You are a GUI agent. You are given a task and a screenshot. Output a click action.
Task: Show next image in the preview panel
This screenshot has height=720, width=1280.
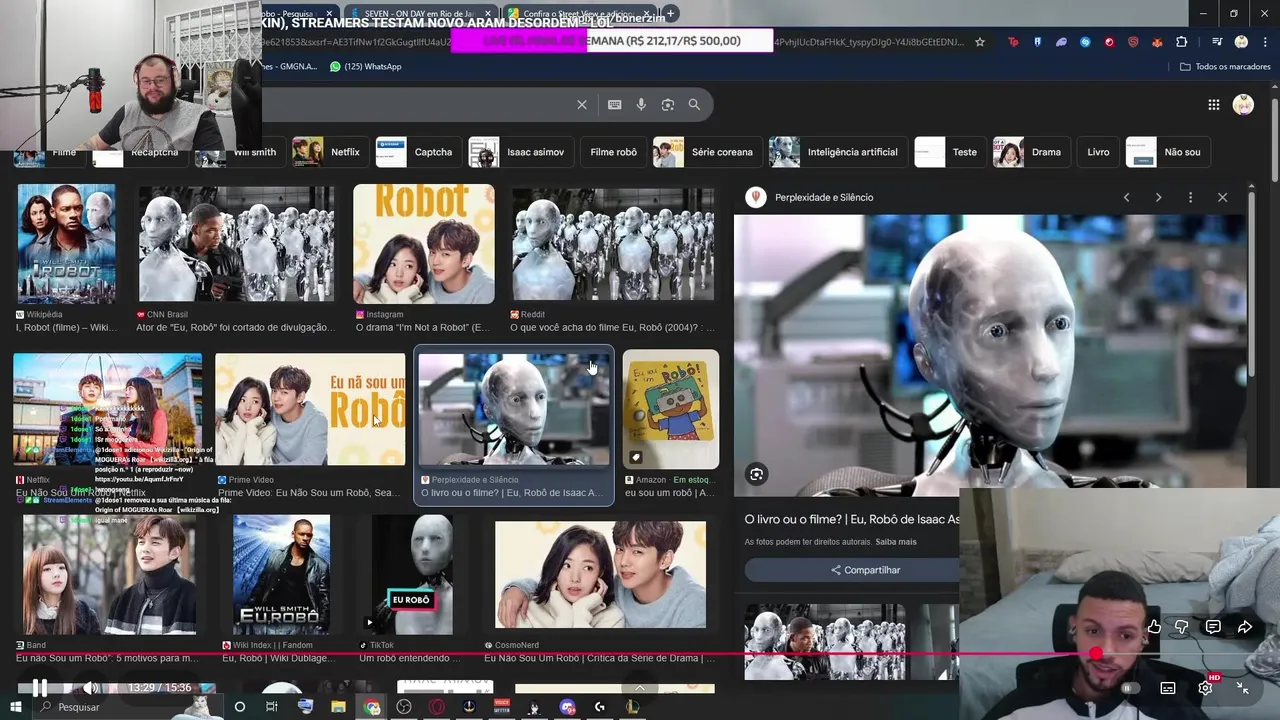[1158, 197]
